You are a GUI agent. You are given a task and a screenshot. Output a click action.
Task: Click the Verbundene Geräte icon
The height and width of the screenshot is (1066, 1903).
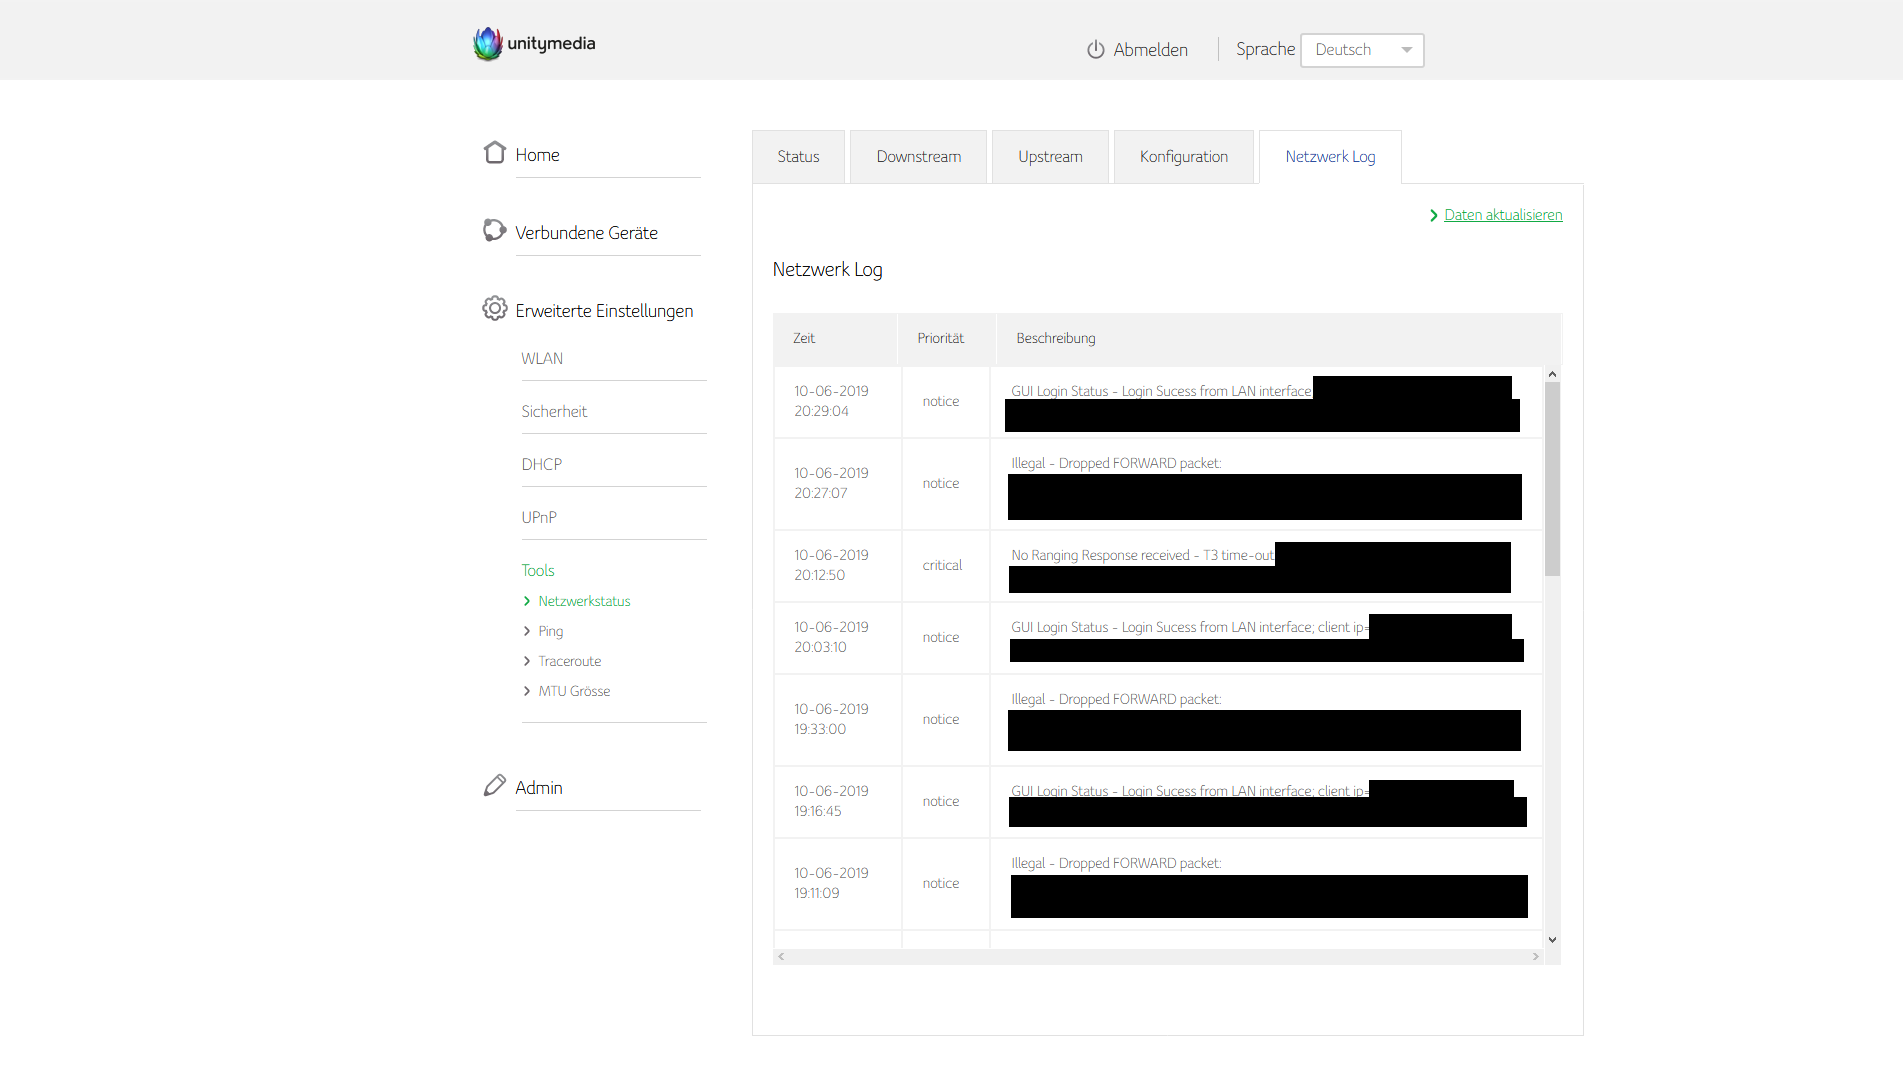pos(494,230)
